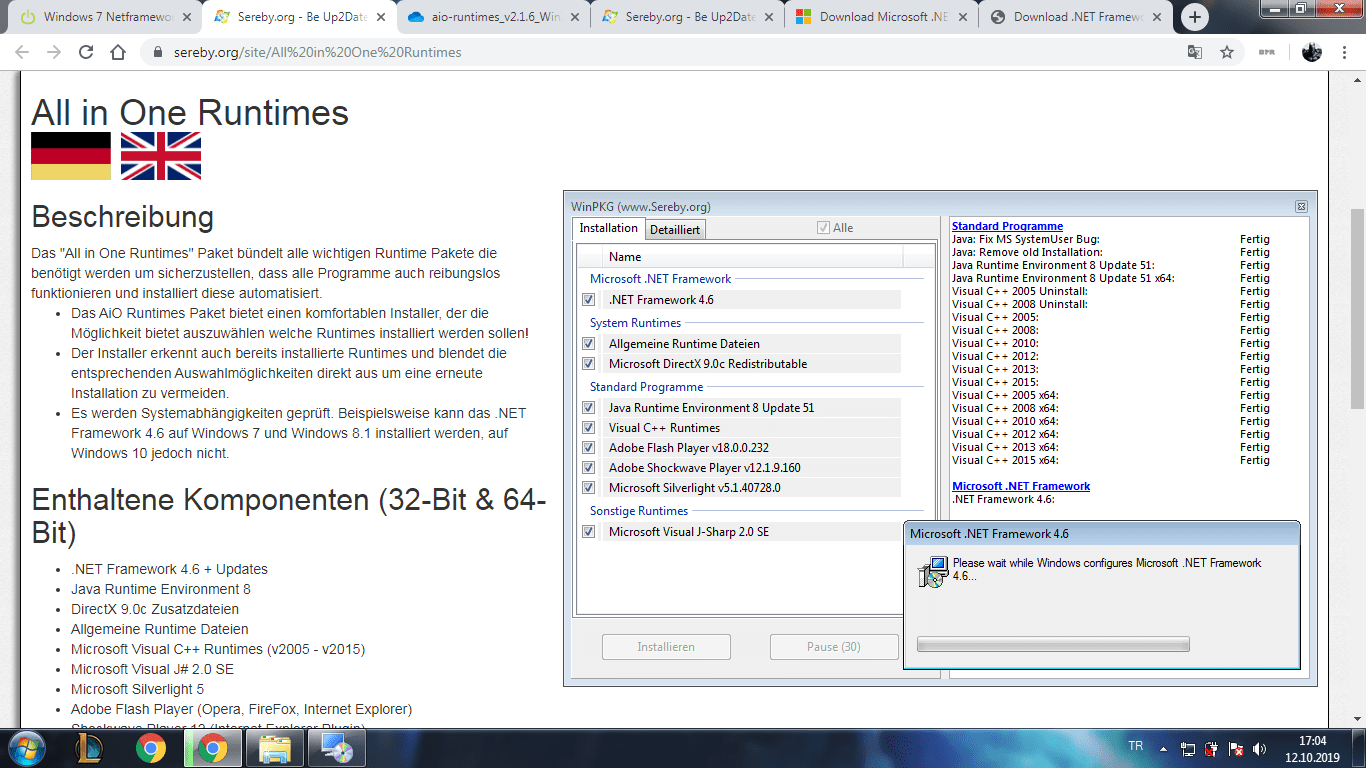Close the Download Microsoft .NET tab

962,17
